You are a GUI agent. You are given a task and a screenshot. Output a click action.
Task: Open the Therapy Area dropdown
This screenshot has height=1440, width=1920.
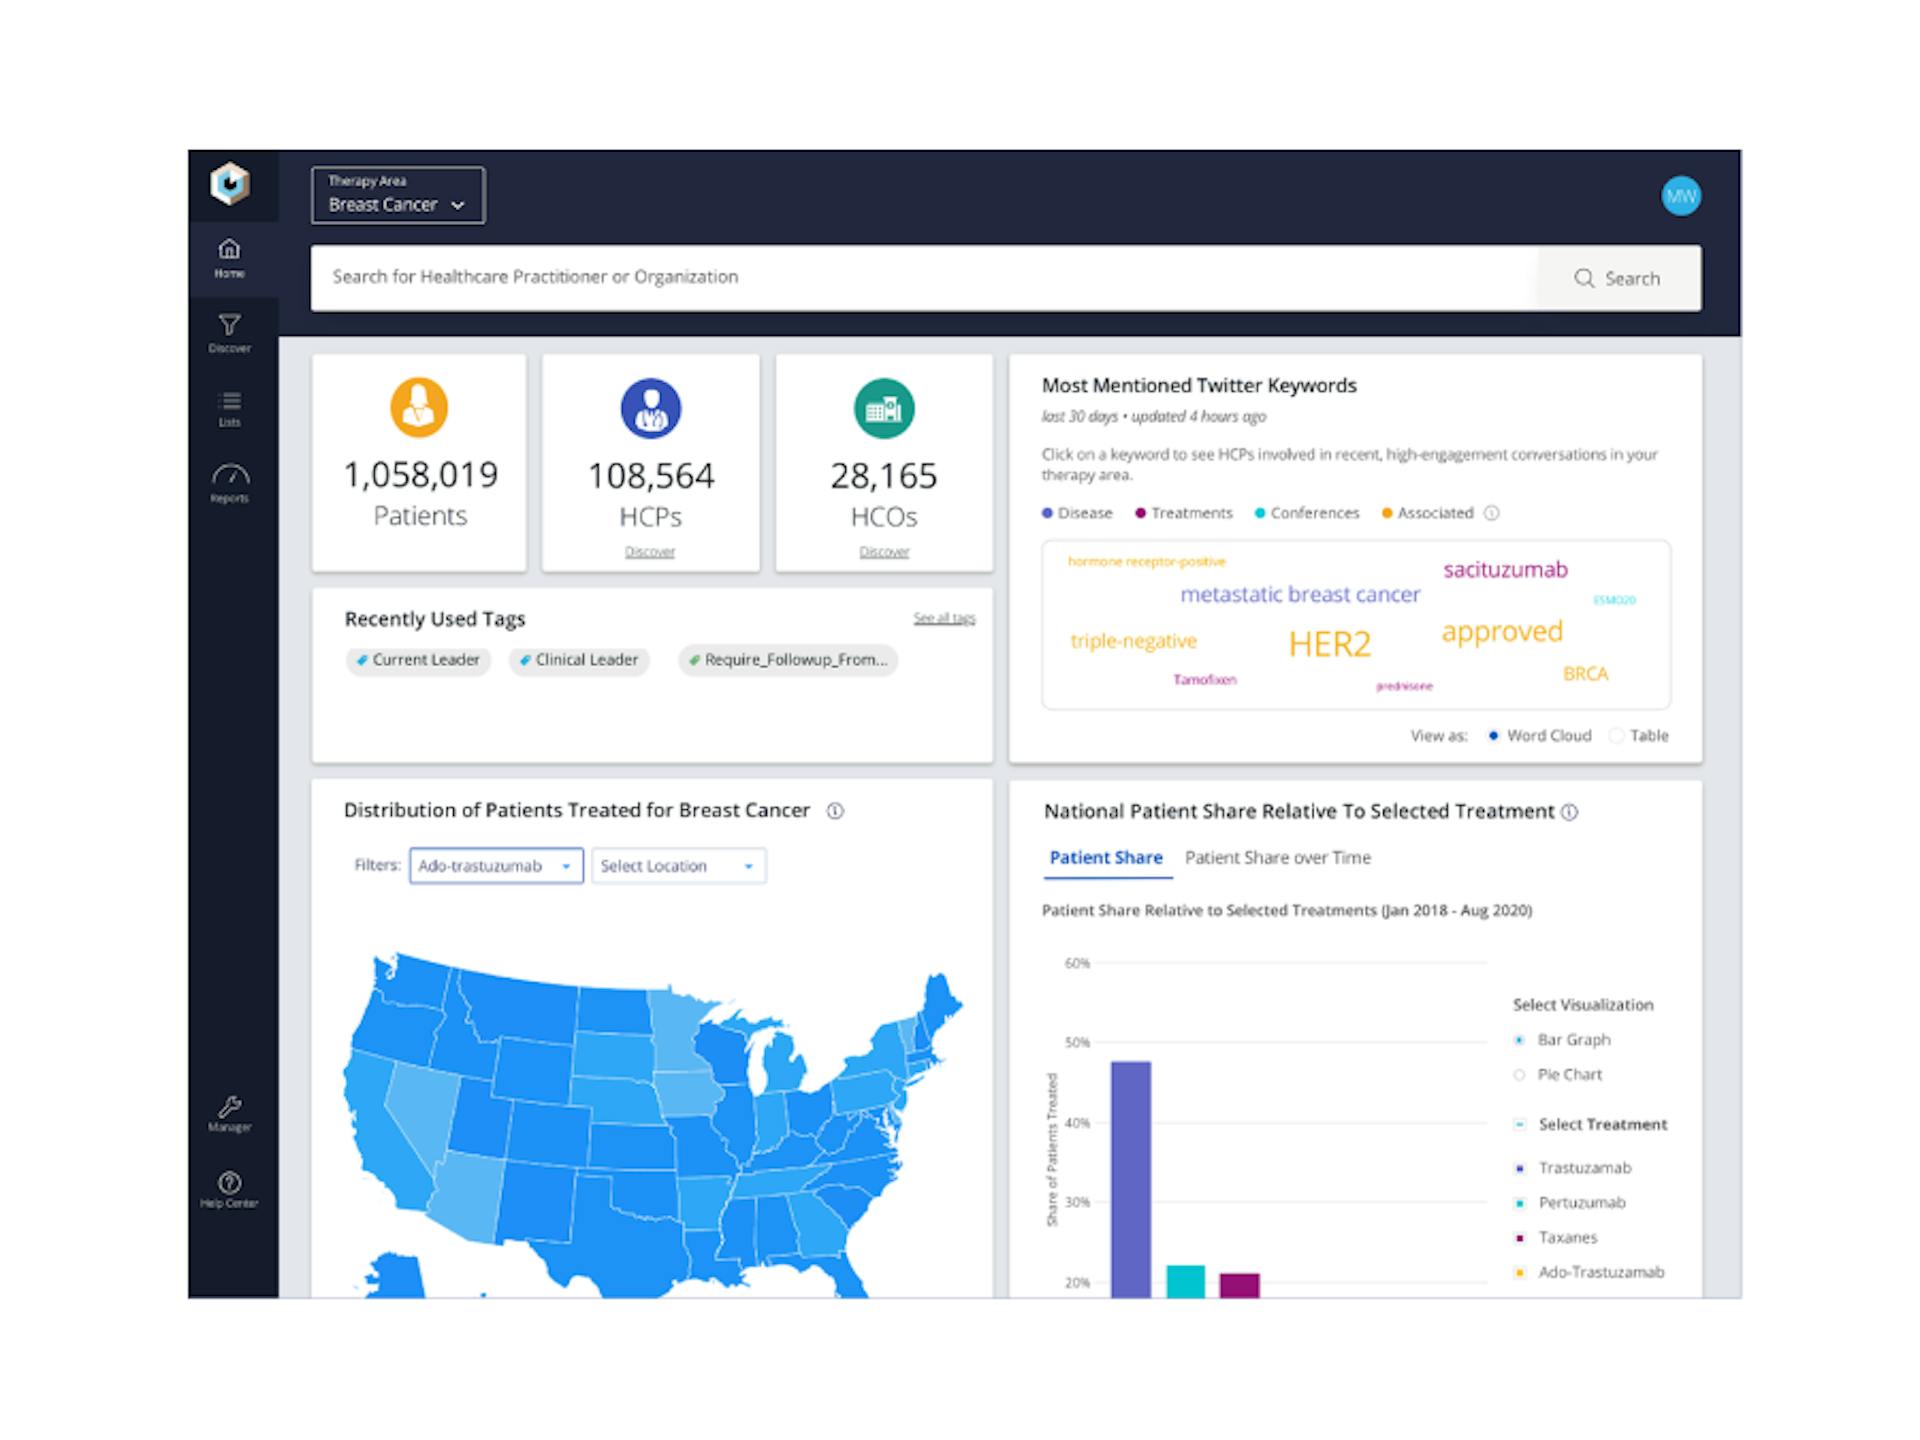point(397,196)
